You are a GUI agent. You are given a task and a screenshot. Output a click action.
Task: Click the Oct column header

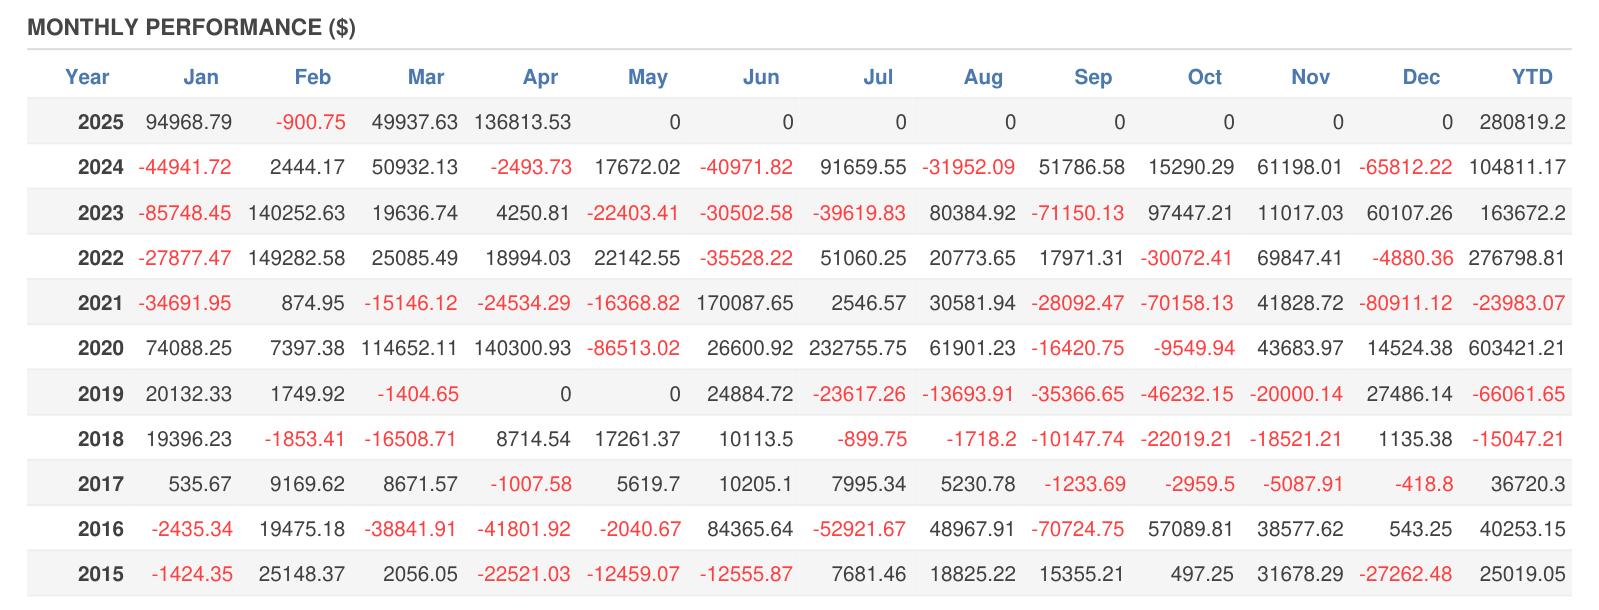point(1204,77)
